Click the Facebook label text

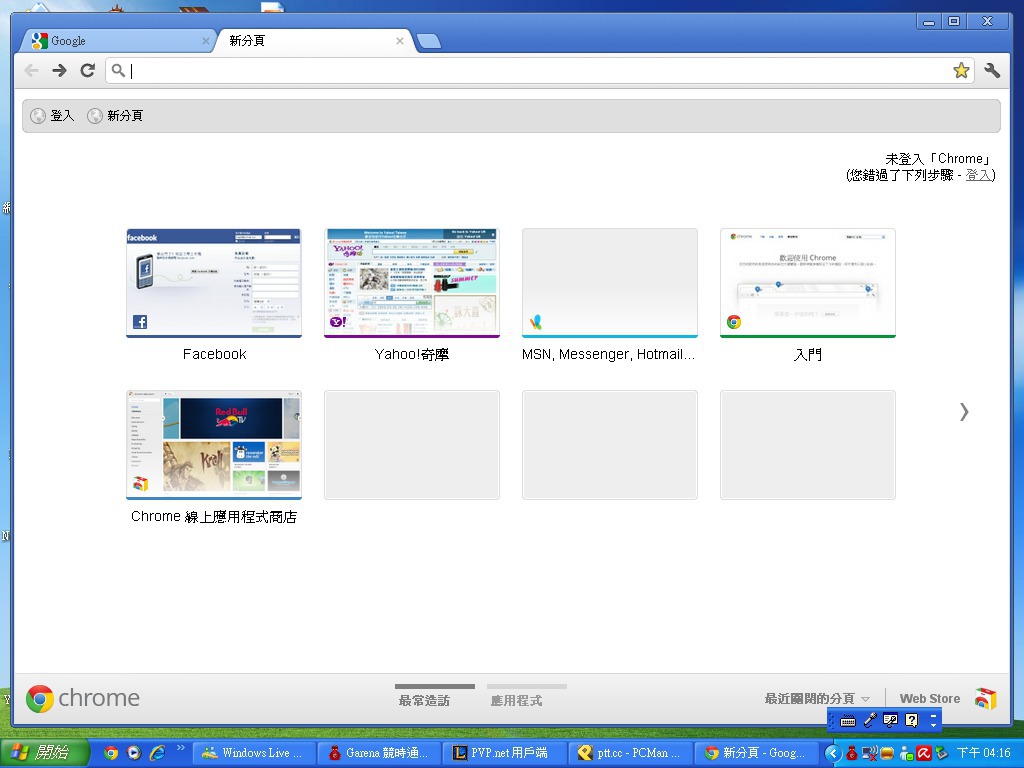214,355
